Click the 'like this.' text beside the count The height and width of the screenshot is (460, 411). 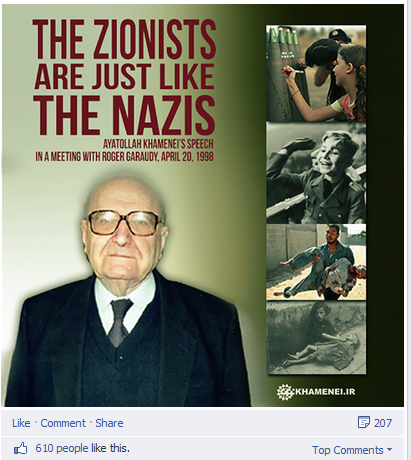[x=110, y=448]
